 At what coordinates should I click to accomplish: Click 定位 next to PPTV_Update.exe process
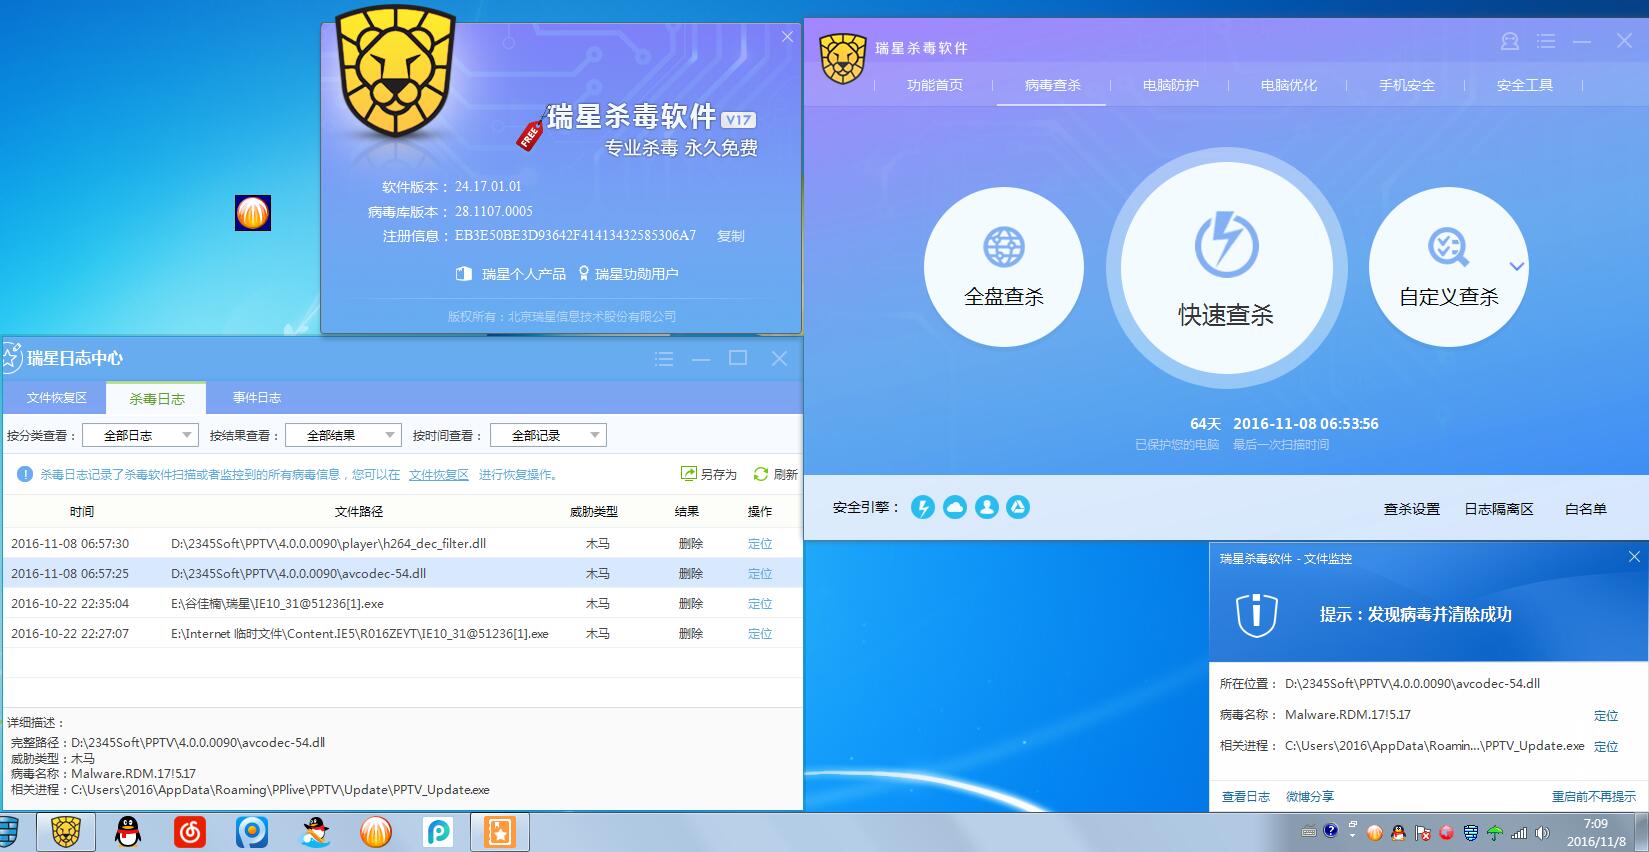[1606, 747]
